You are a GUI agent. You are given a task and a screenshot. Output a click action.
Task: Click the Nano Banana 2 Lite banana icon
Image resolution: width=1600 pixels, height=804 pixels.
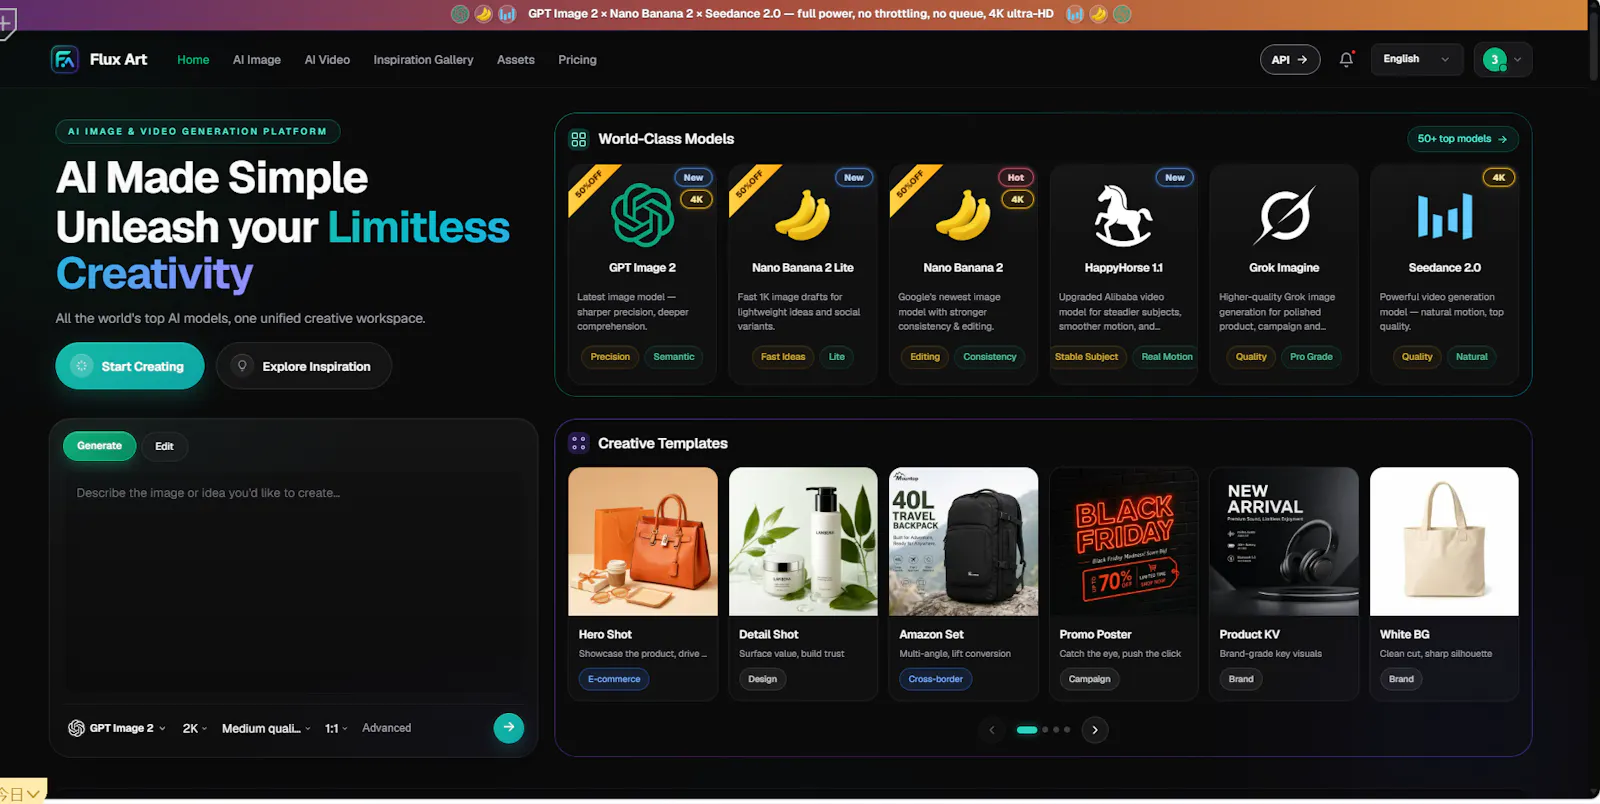(803, 215)
